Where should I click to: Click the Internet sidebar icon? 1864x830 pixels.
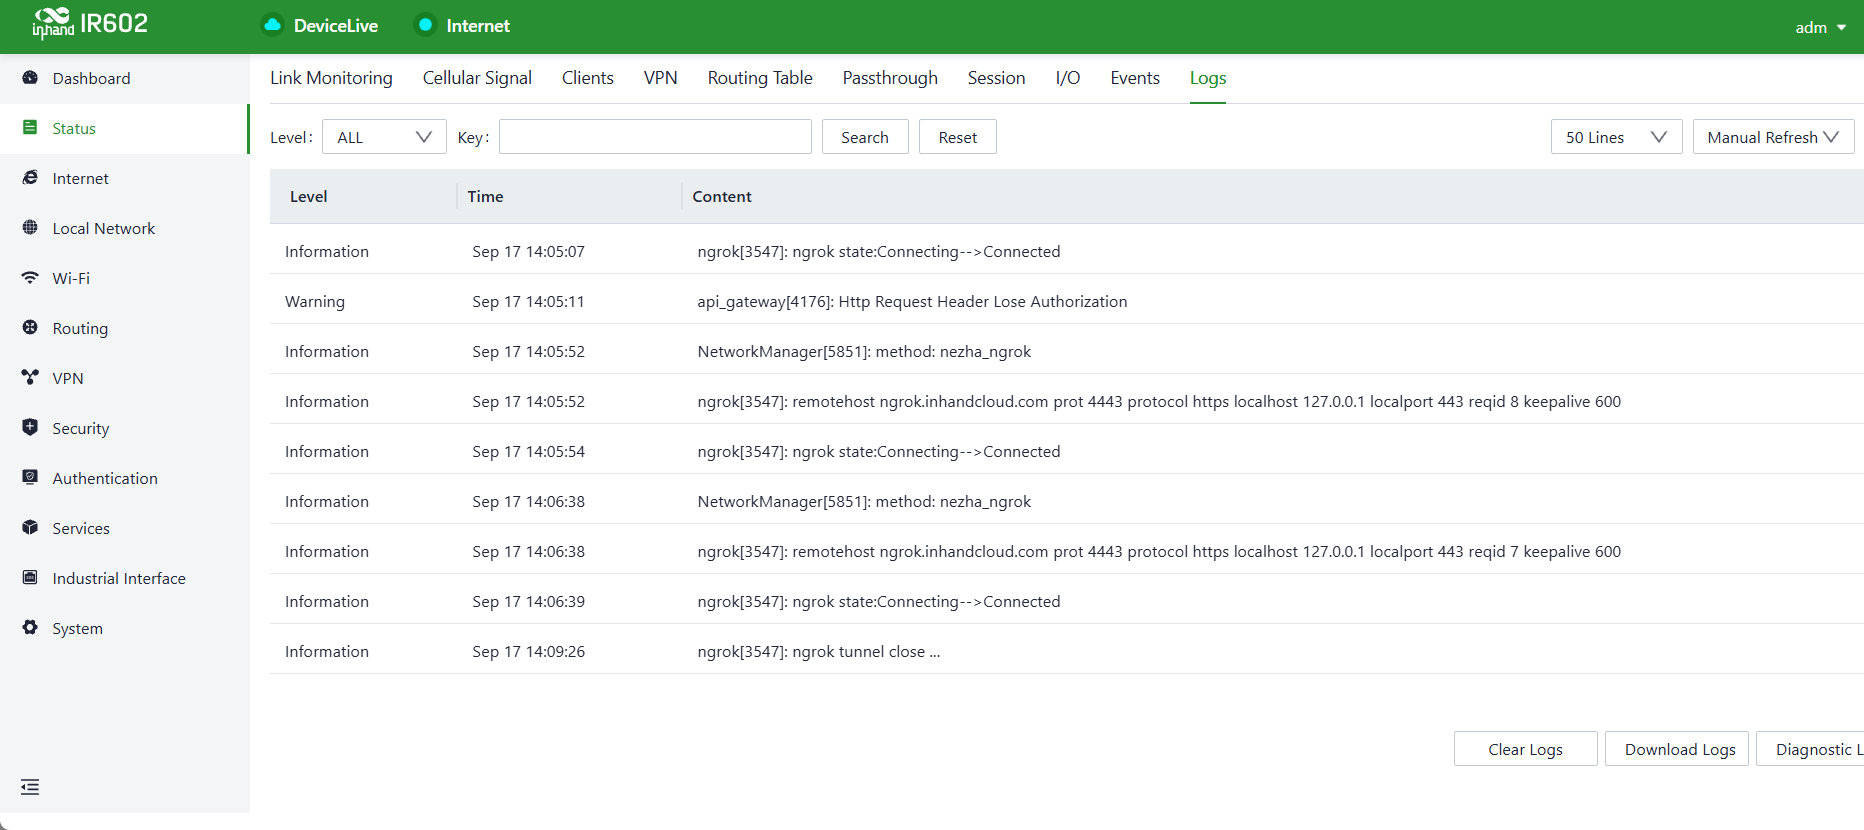point(30,178)
